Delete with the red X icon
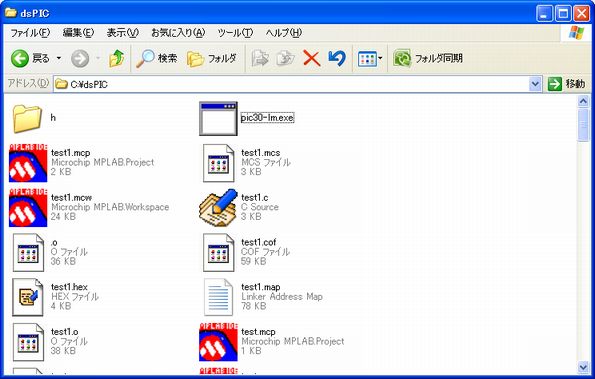595x379 pixels. pyautogui.click(x=312, y=58)
